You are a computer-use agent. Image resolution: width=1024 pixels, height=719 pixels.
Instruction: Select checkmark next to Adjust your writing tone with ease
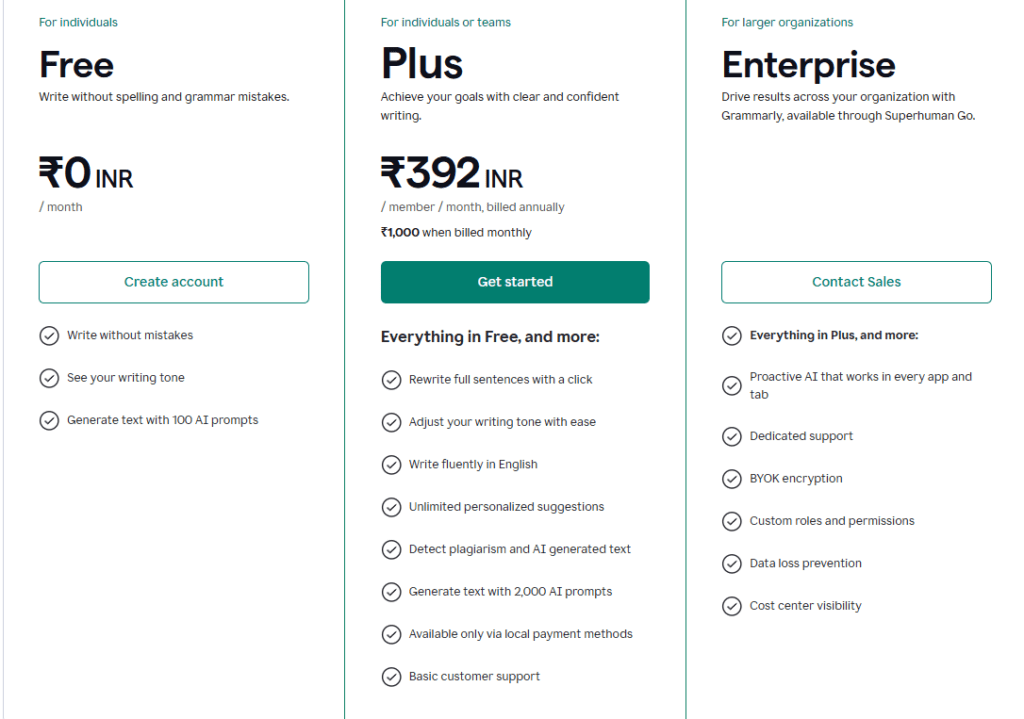point(392,422)
